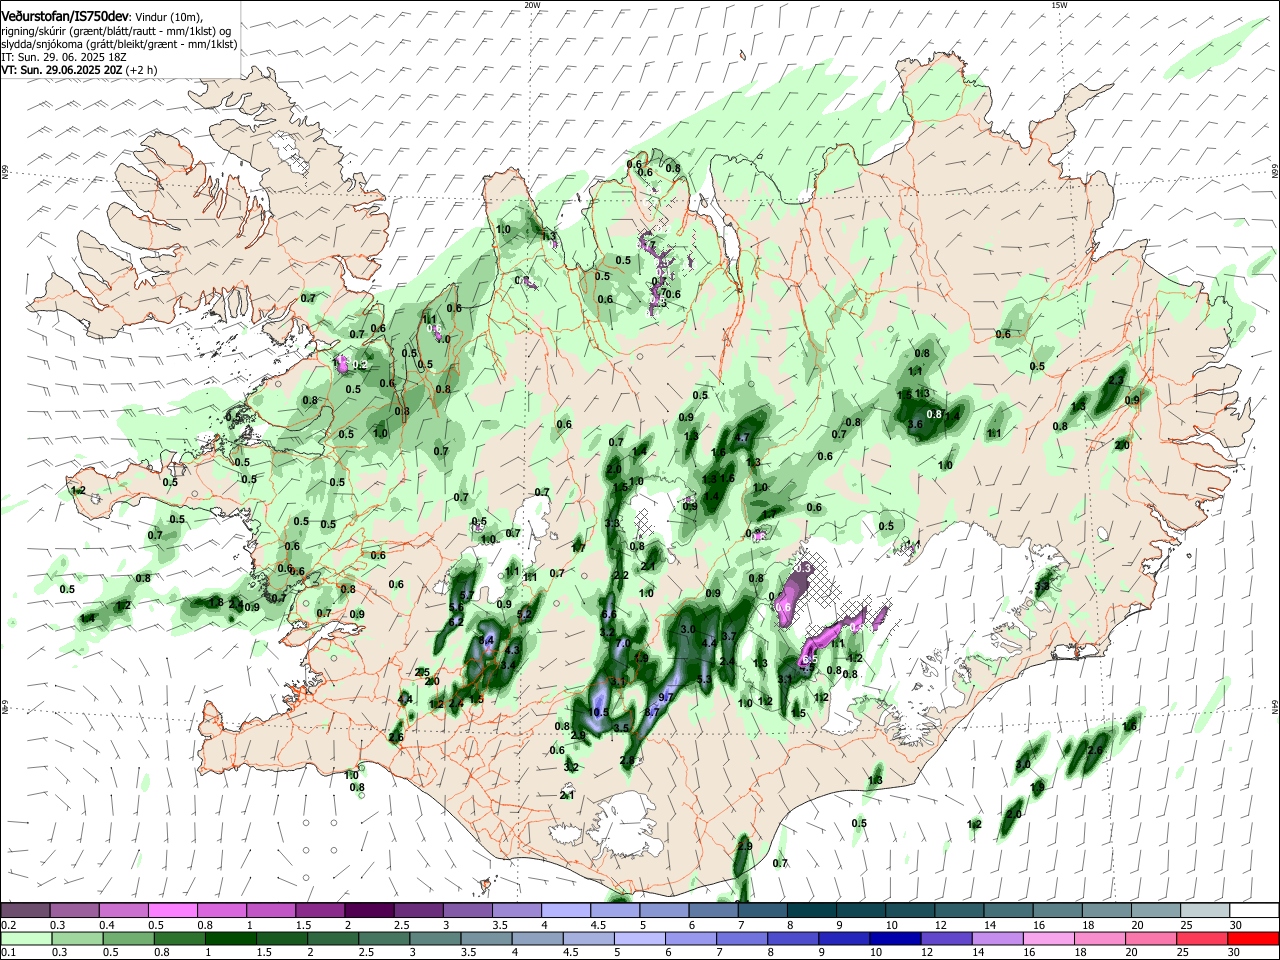Click the 'rigning/skúrir' legend description line
This screenshot has width=1280, height=960.
[x=116, y=32]
